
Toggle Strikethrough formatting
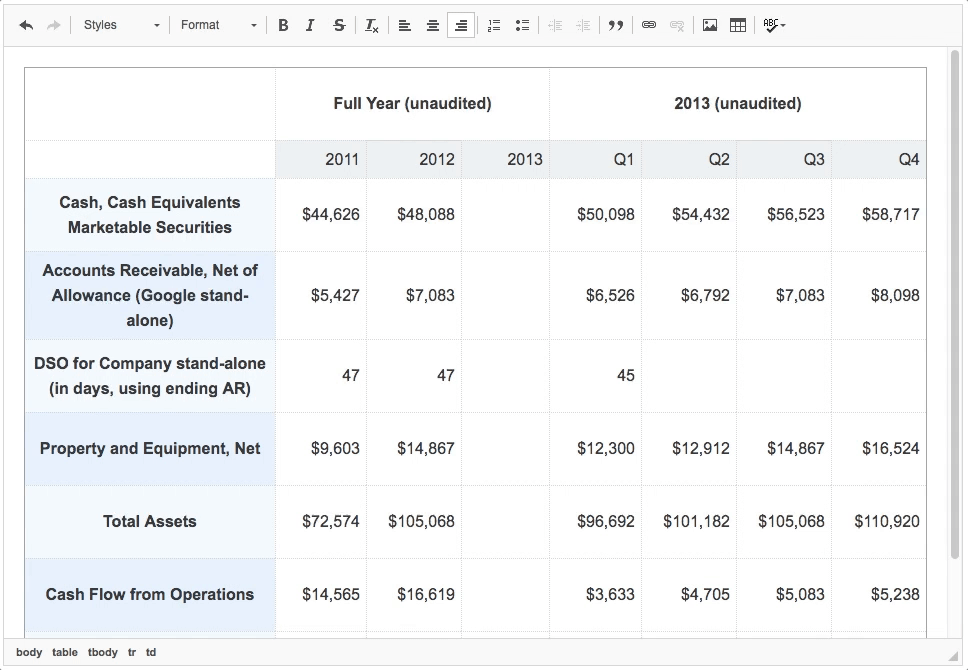[339, 25]
